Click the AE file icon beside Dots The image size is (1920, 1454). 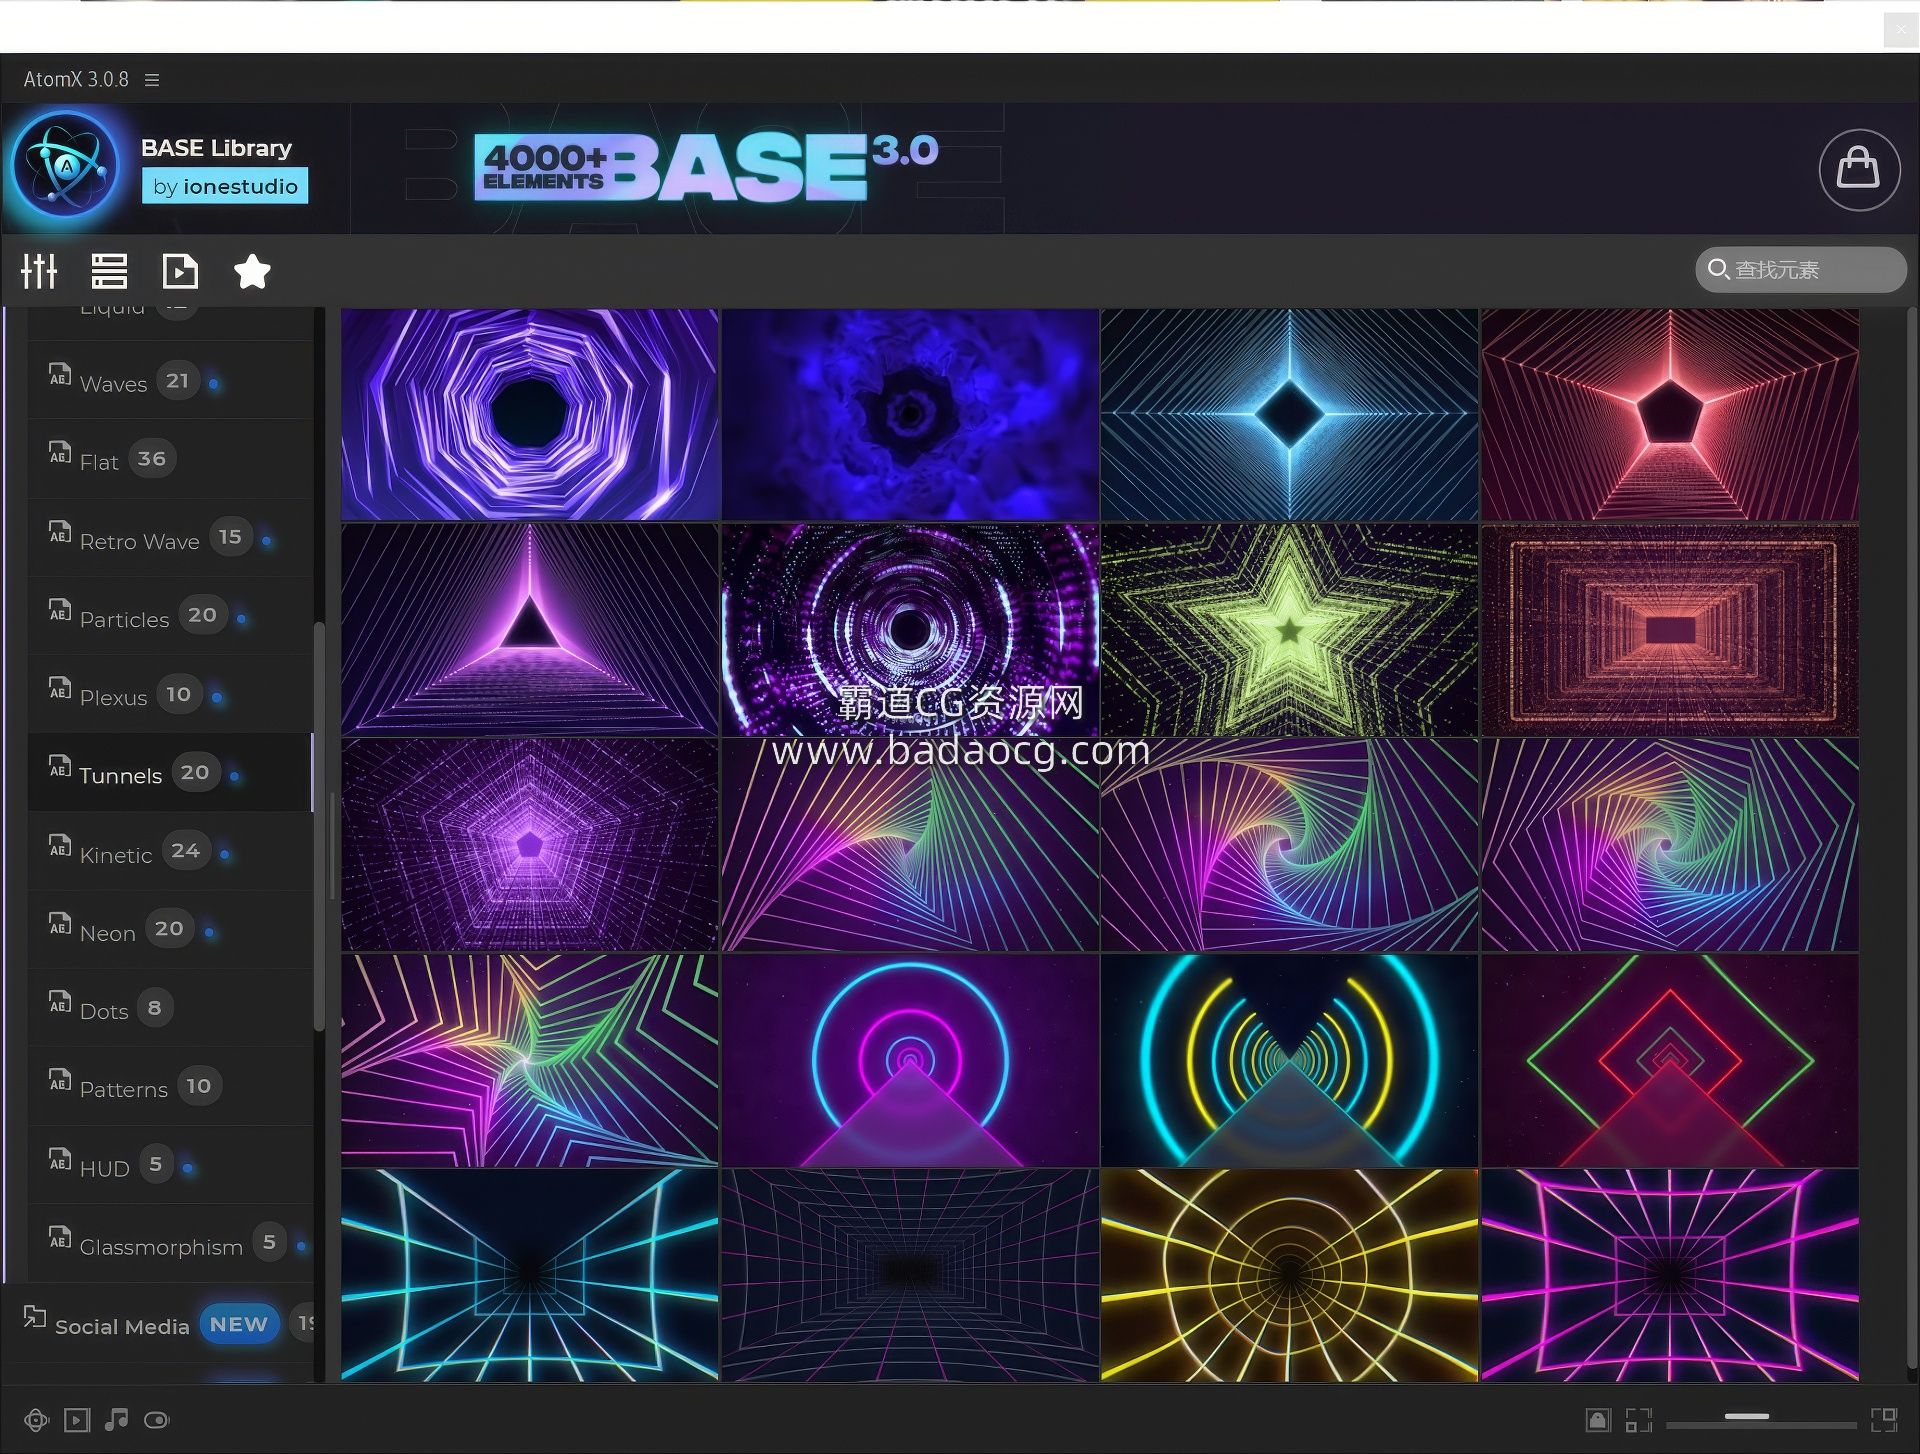(60, 1001)
